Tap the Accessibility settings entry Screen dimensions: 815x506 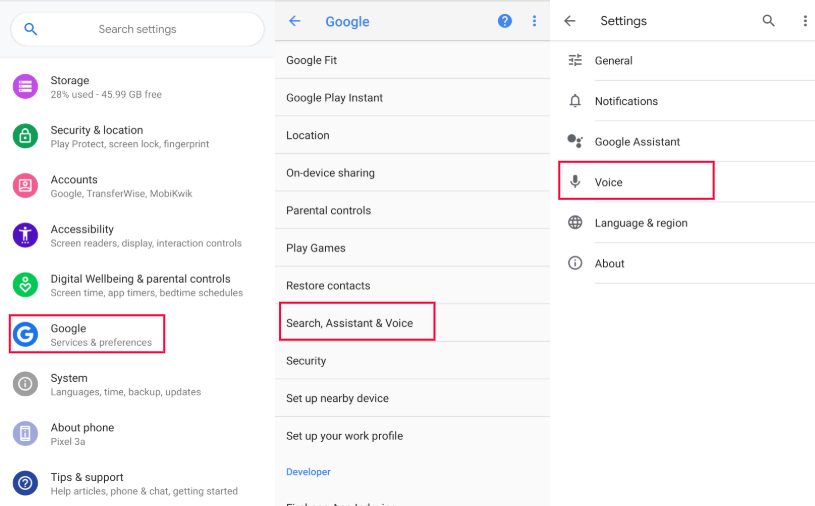click(140, 236)
